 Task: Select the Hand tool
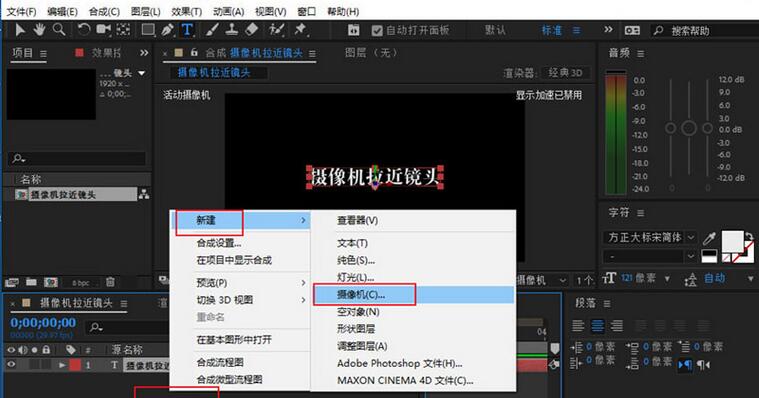pos(39,30)
